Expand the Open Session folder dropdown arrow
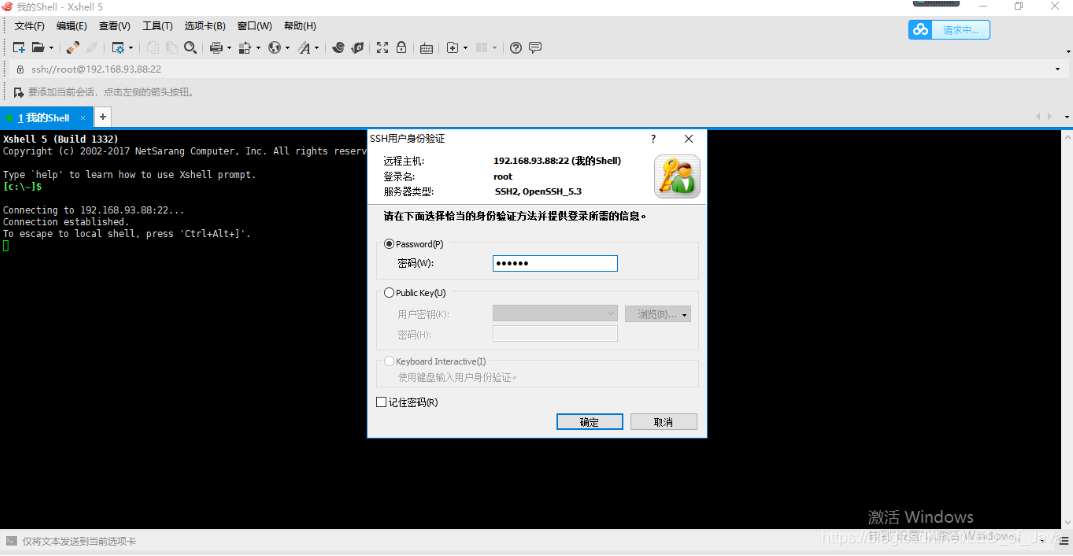Viewport: 1073px width, 556px height. (x=51, y=49)
